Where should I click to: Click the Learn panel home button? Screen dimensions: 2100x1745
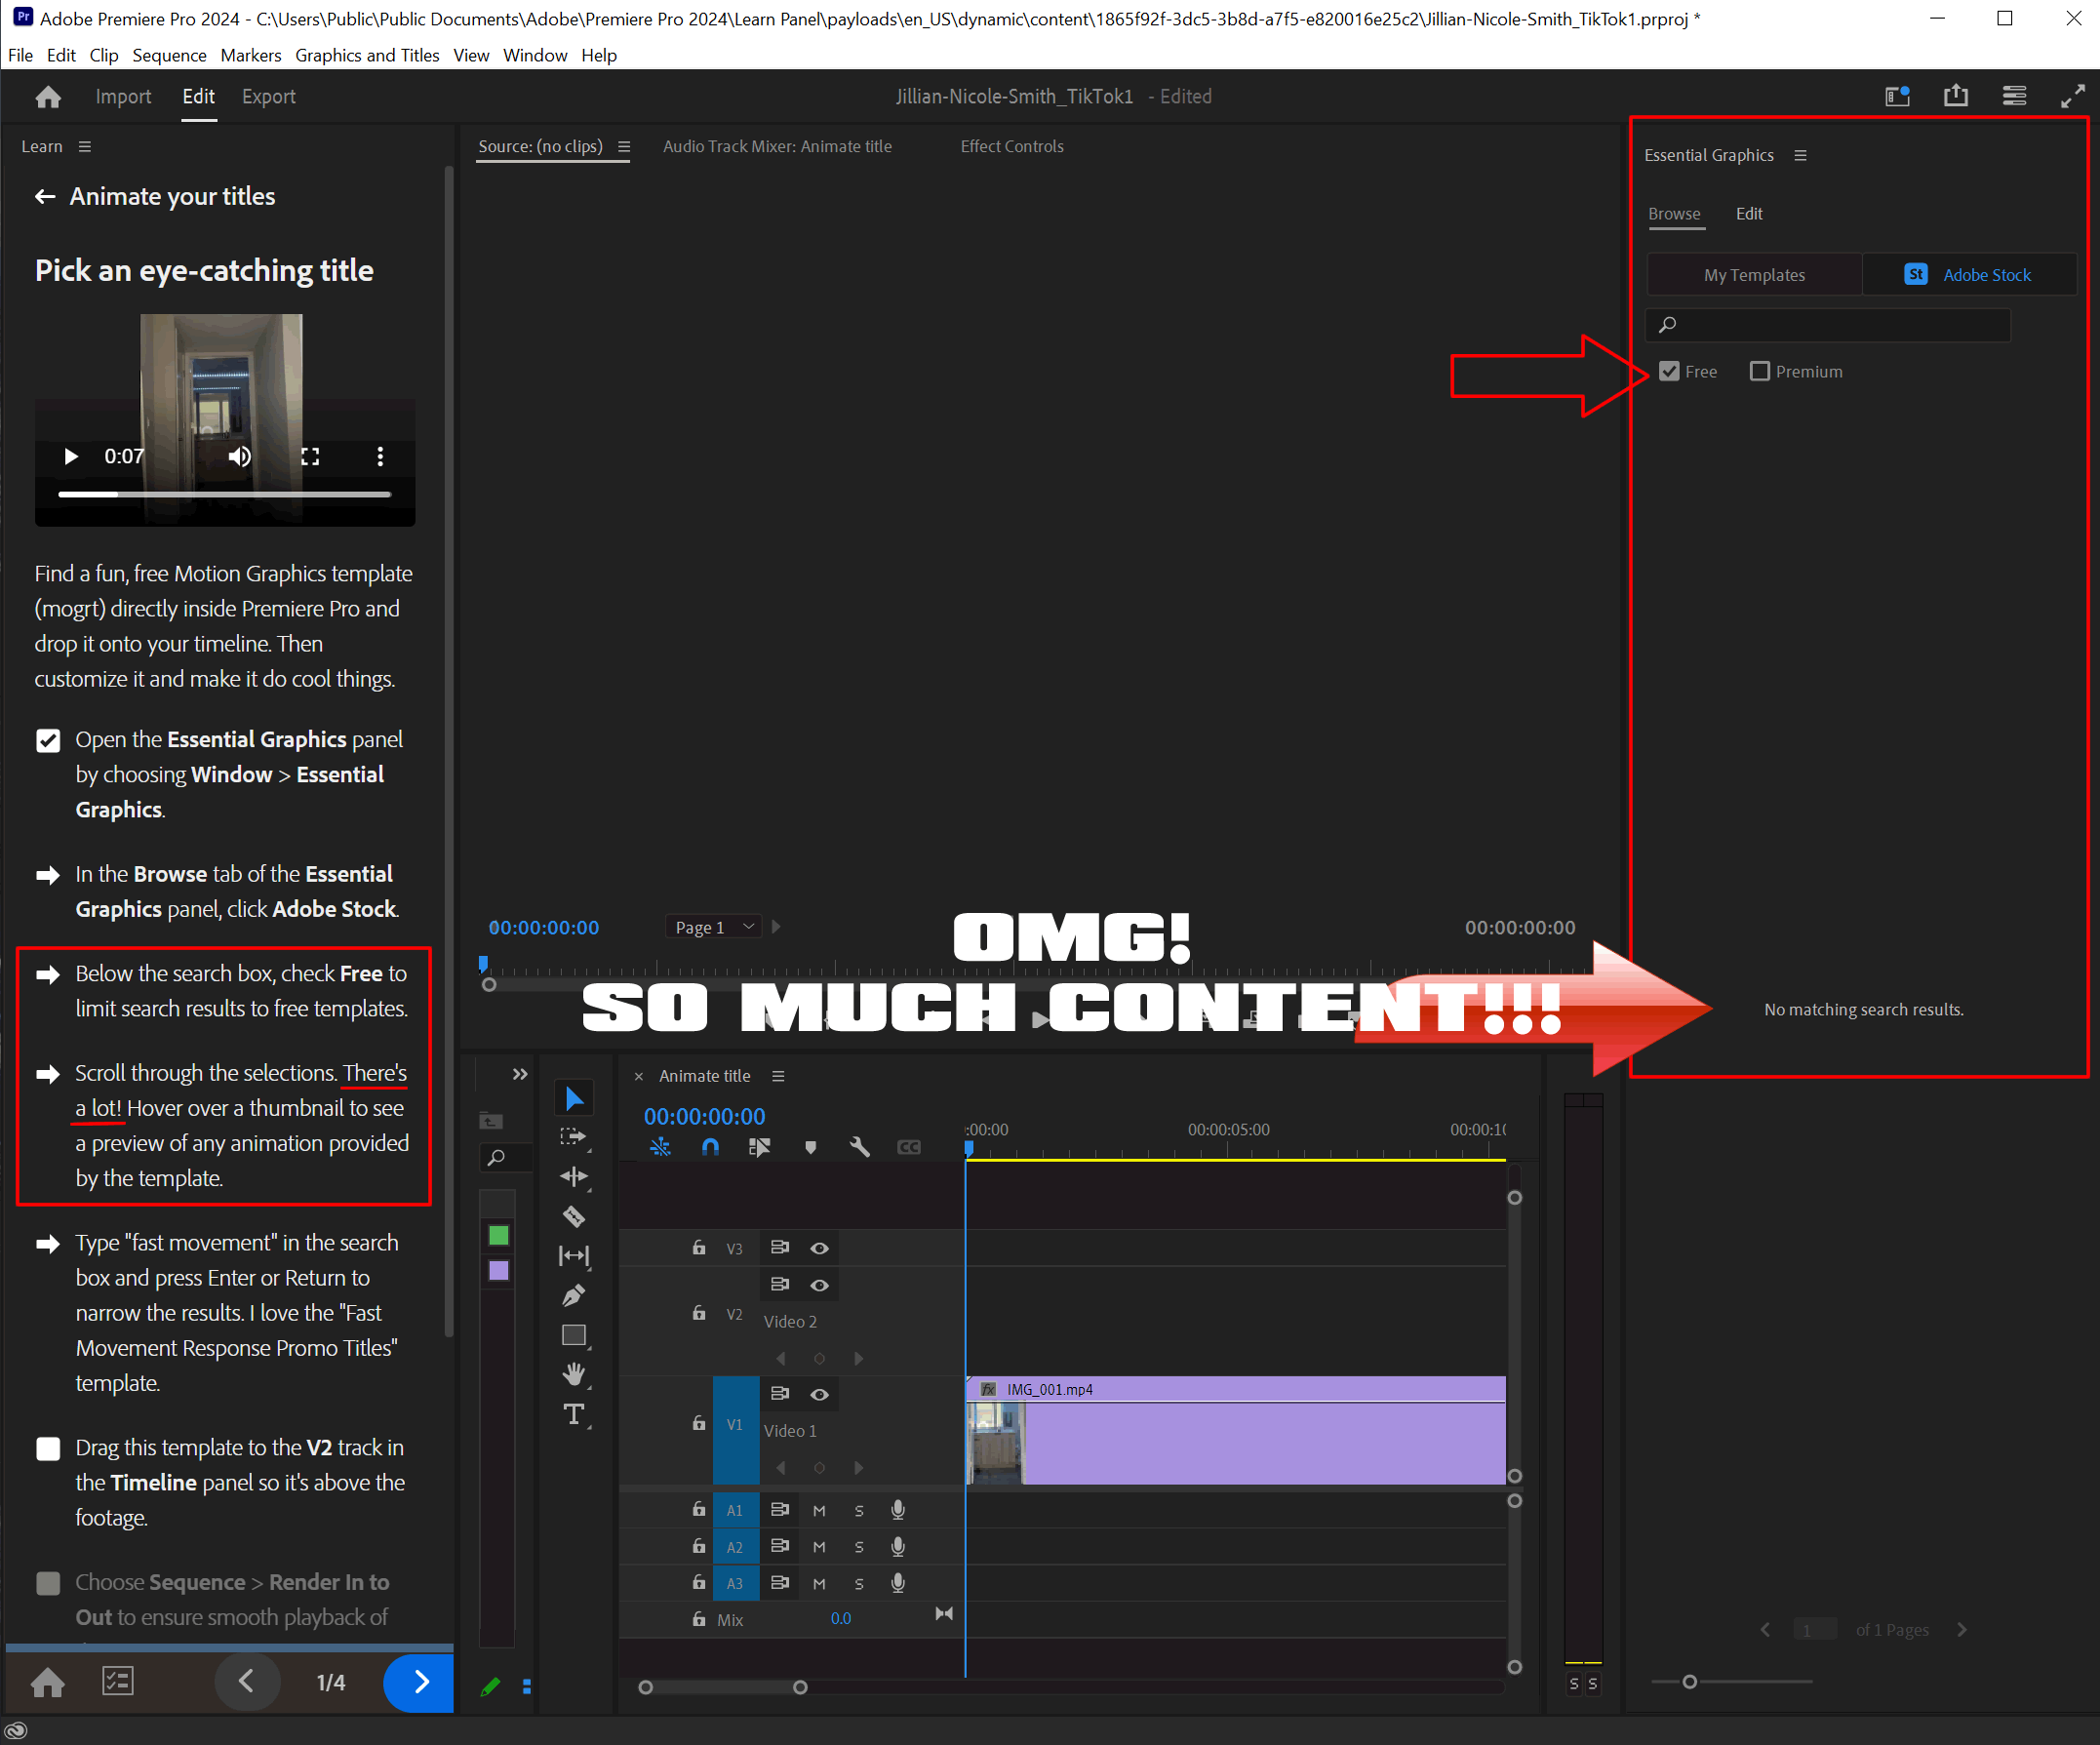pyautogui.click(x=48, y=1683)
